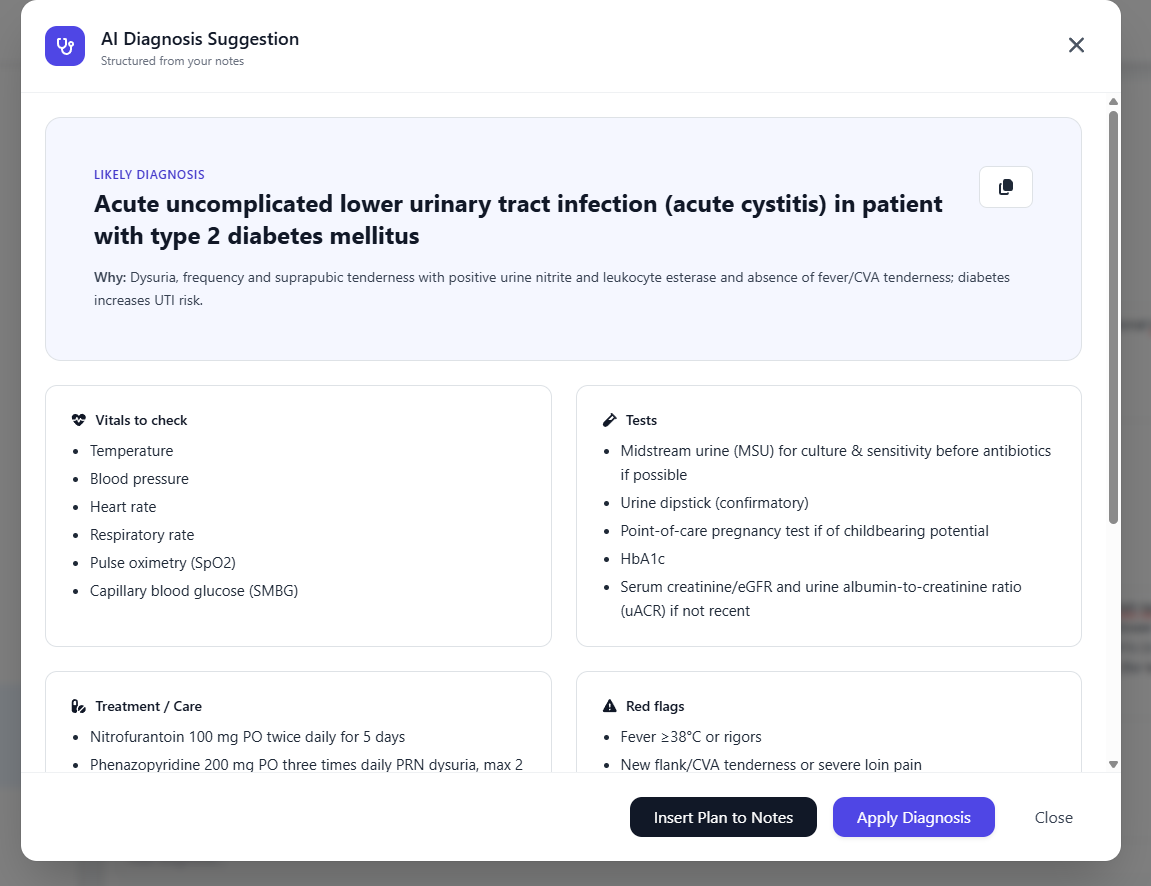
Task: Select the pencil icon next to Tests
Action: [x=610, y=419]
